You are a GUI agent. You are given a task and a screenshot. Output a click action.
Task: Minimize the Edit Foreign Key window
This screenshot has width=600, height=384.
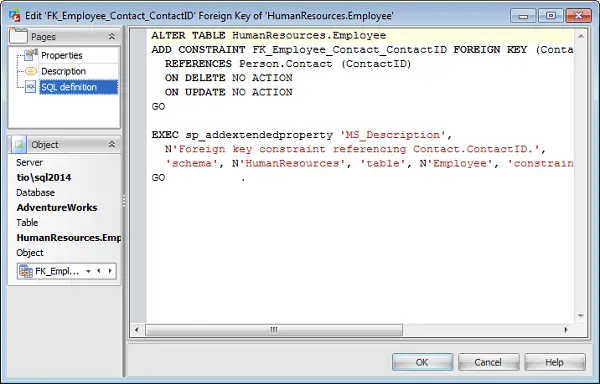(523, 16)
